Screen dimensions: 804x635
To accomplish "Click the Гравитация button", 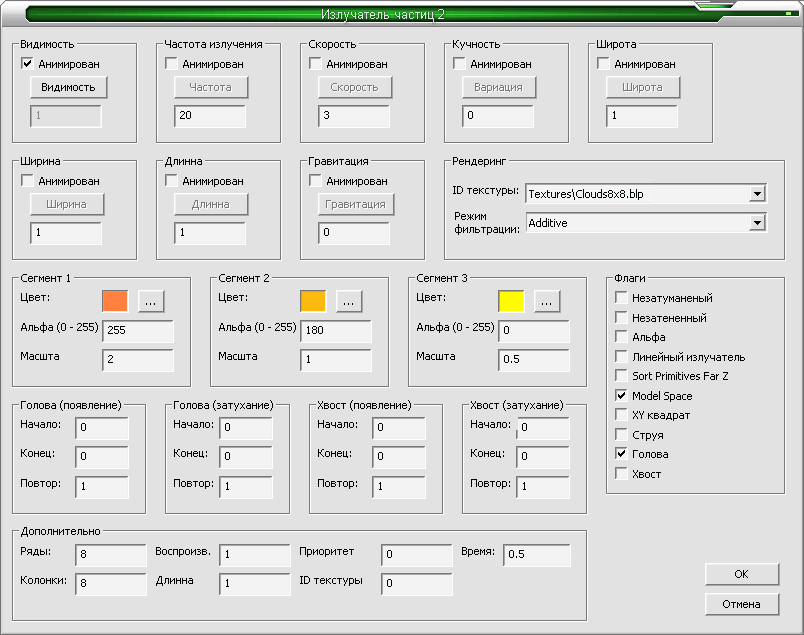I will click(x=356, y=204).
